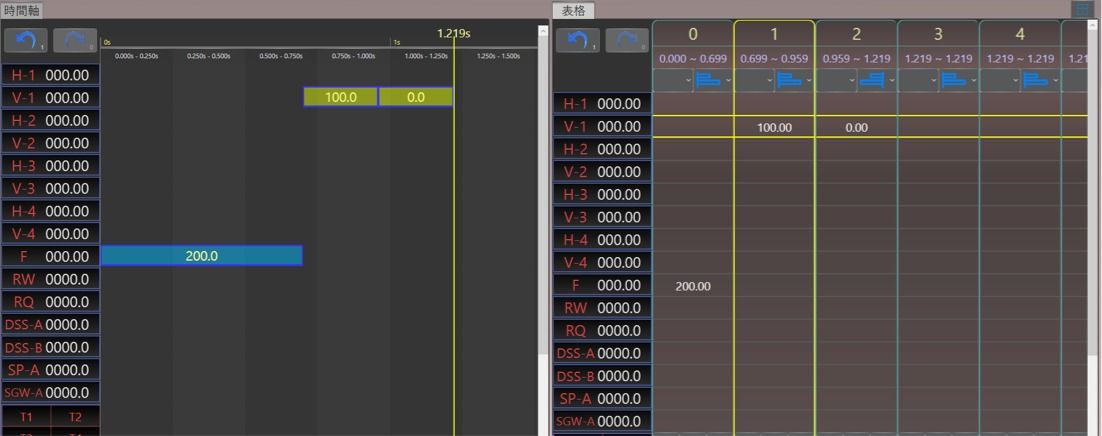The image size is (1102, 436).
Task: Click the redo arrow in the timeline panel
Action: click(x=75, y=41)
